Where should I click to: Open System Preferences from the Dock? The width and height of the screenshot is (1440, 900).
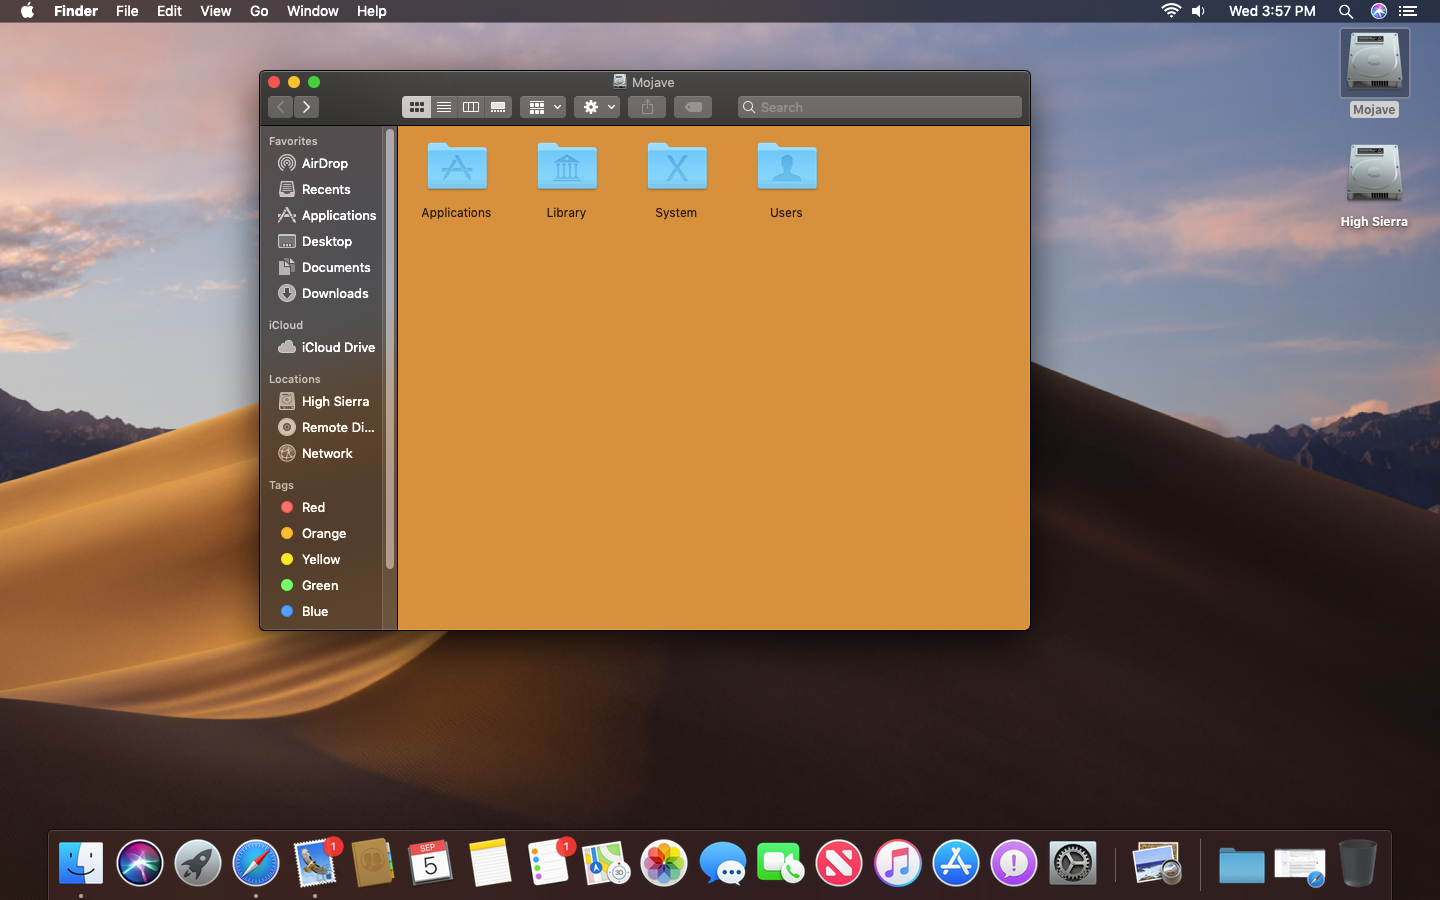point(1072,863)
